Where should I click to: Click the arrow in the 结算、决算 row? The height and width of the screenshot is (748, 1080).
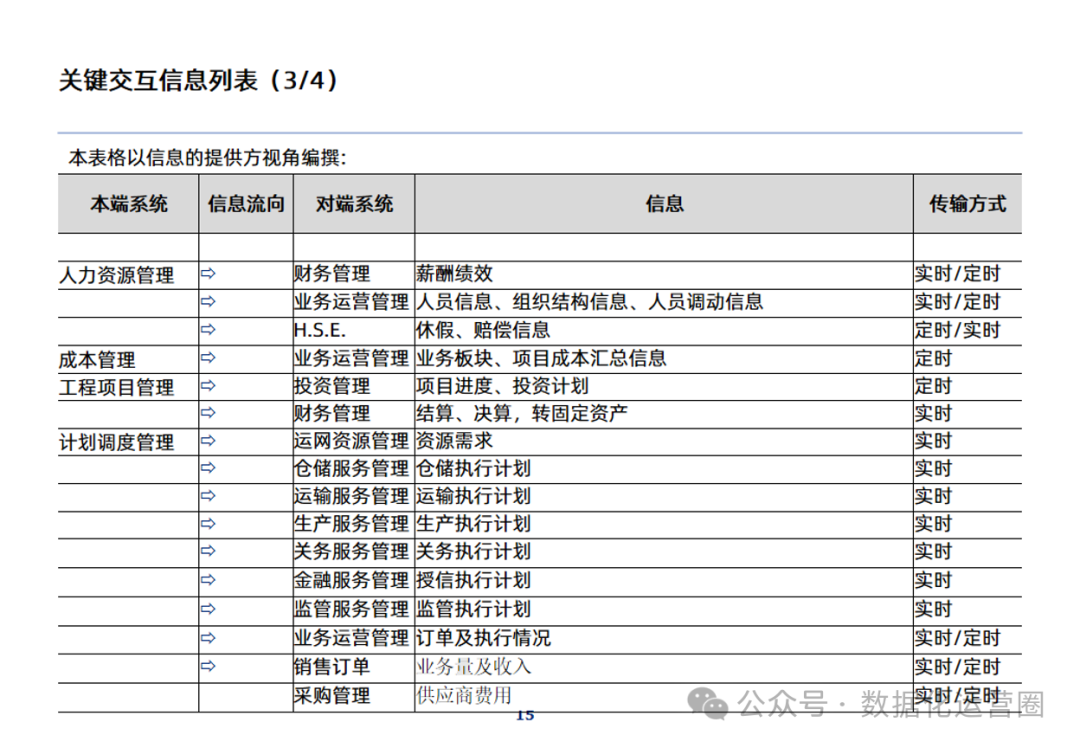tap(208, 413)
